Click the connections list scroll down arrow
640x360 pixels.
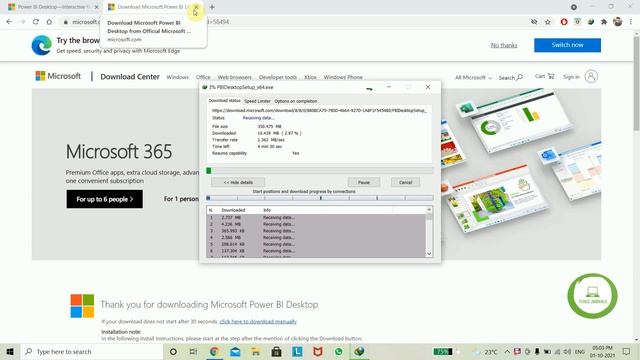(x=429, y=253)
